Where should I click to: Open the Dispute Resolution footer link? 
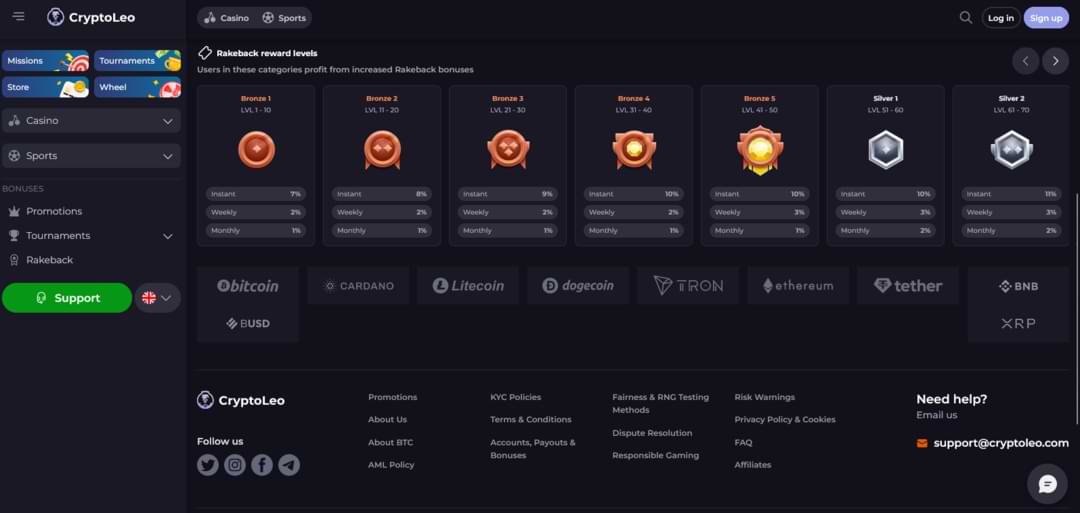(652, 433)
